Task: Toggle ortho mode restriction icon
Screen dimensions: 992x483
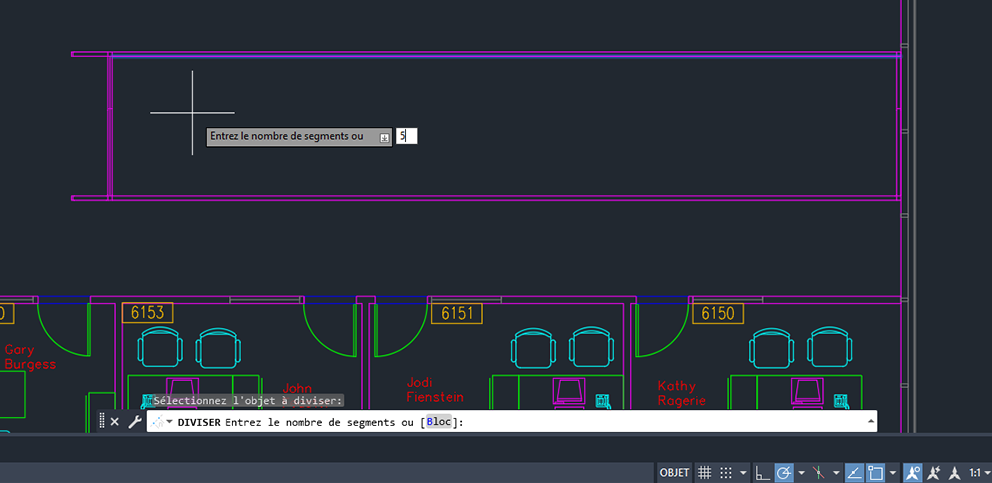Action: (763, 473)
